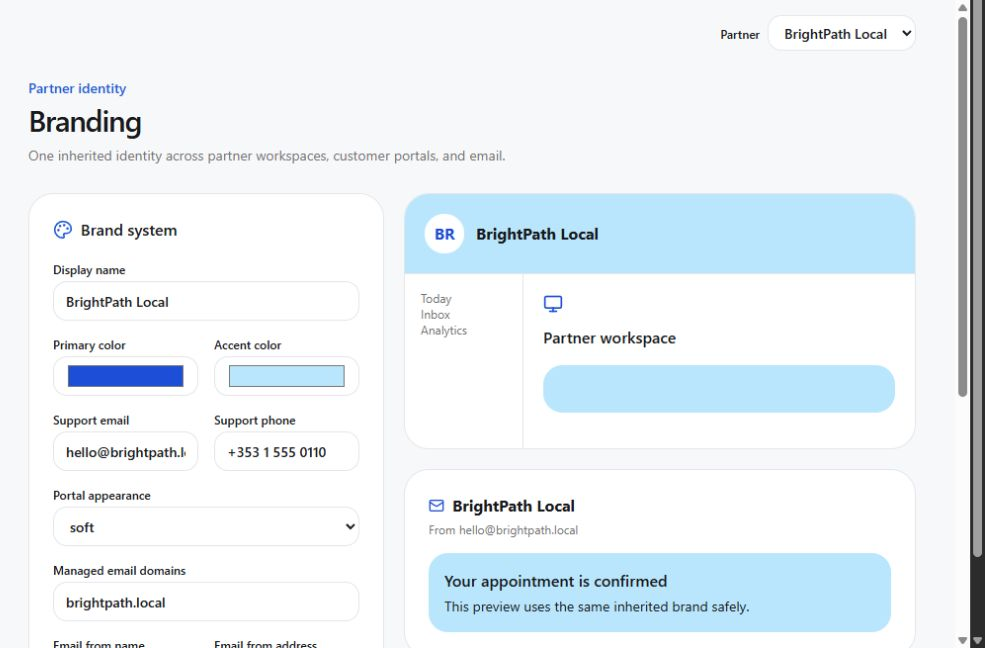Click the Partner workspace heading in preview
Image resolution: width=985 pixels, height=648 pixels.
coord(609,338)
